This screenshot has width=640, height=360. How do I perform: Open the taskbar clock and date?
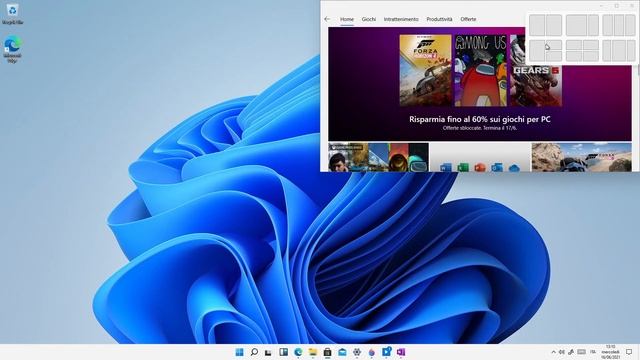coord(611,352)
